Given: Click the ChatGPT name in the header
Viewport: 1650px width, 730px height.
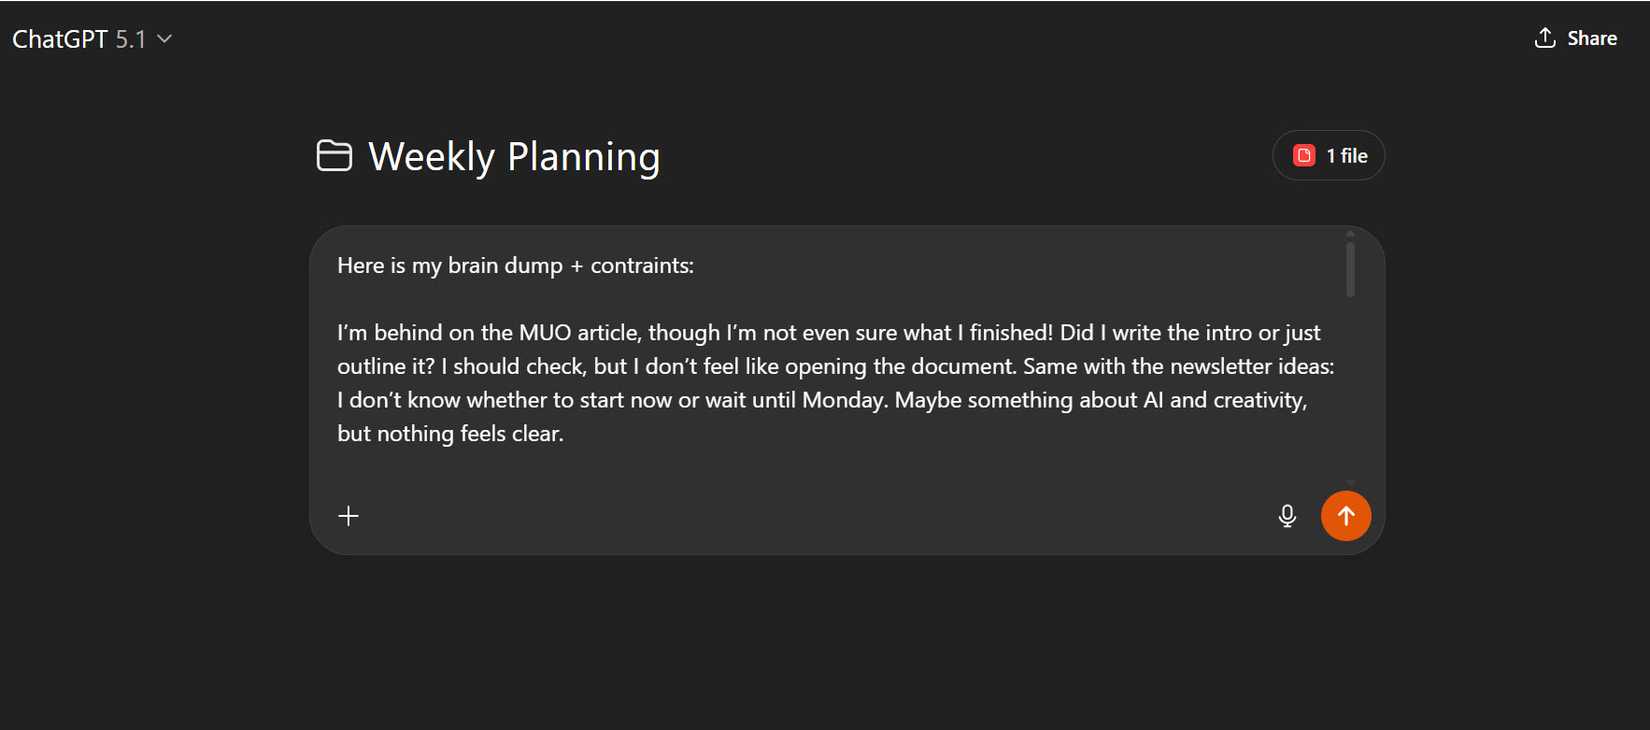Looking at the screenshot, I should [x=60, y=39].
